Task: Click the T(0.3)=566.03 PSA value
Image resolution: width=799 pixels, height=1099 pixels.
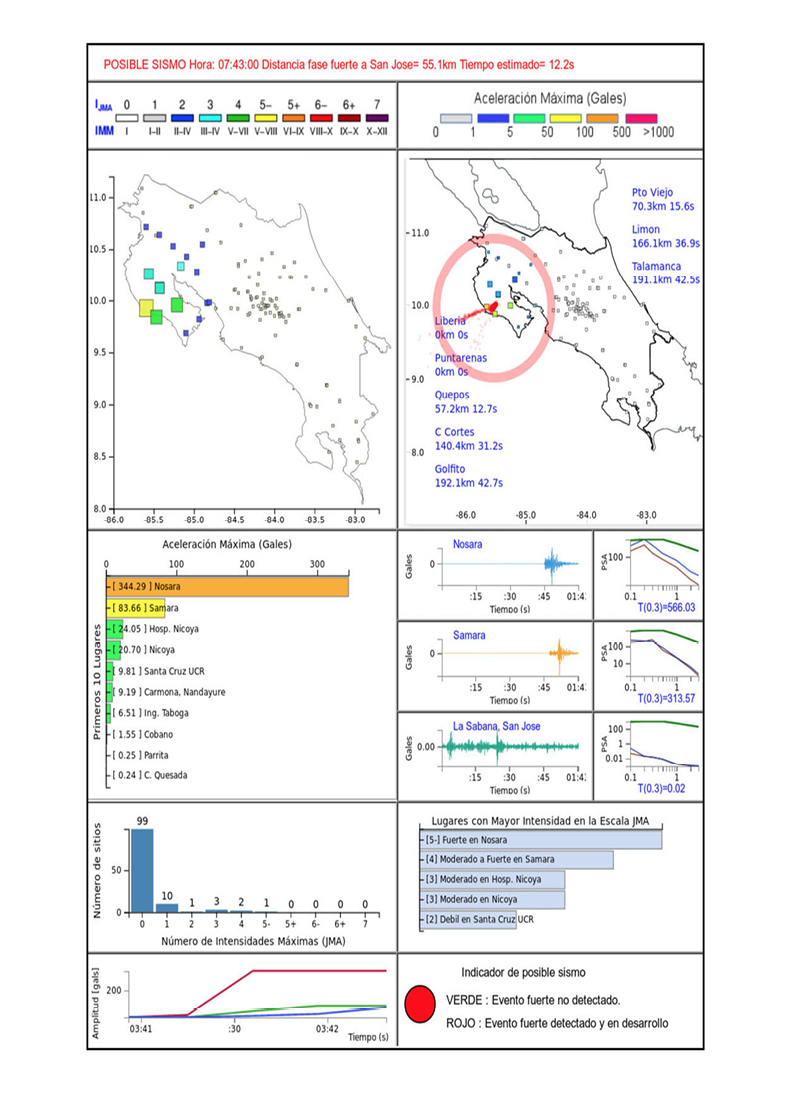Action: 666,608
